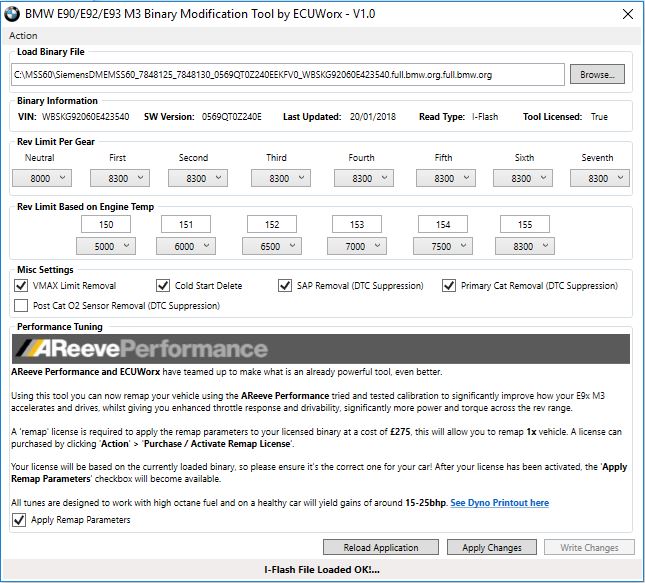
Task: Open the 7500 rev limit temp dropdown
Action: coord(443,246)
